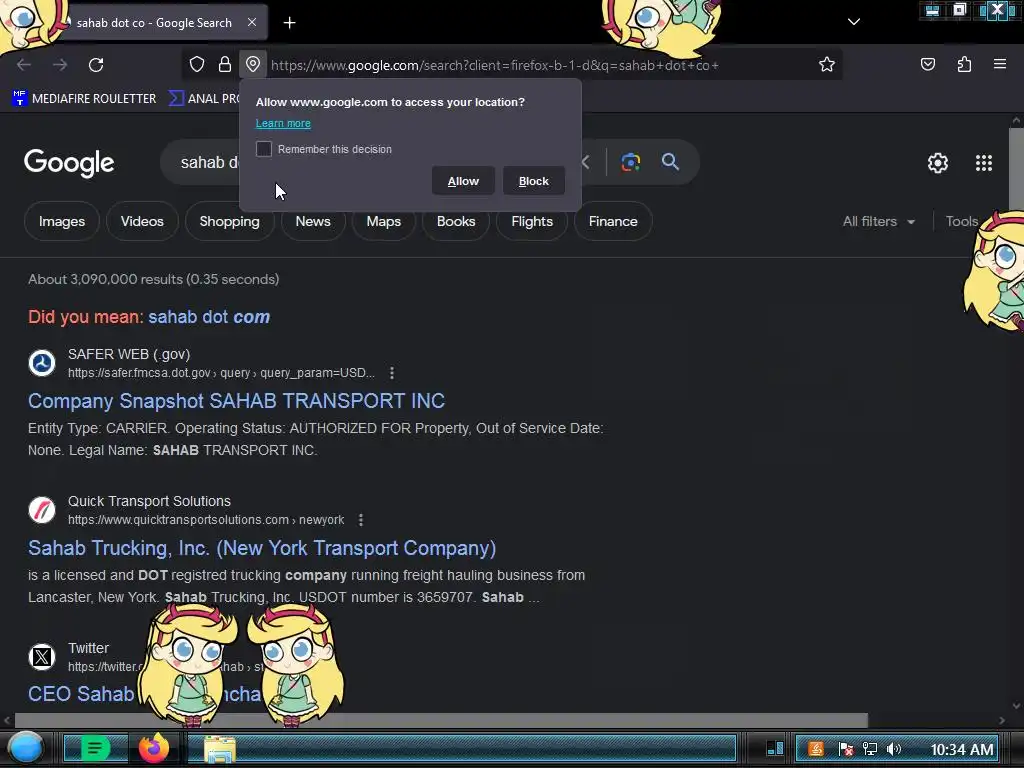The width and height of the screenshot is (1024, 768).
Task: Close the sahab dot co tab
Action: 252,22
